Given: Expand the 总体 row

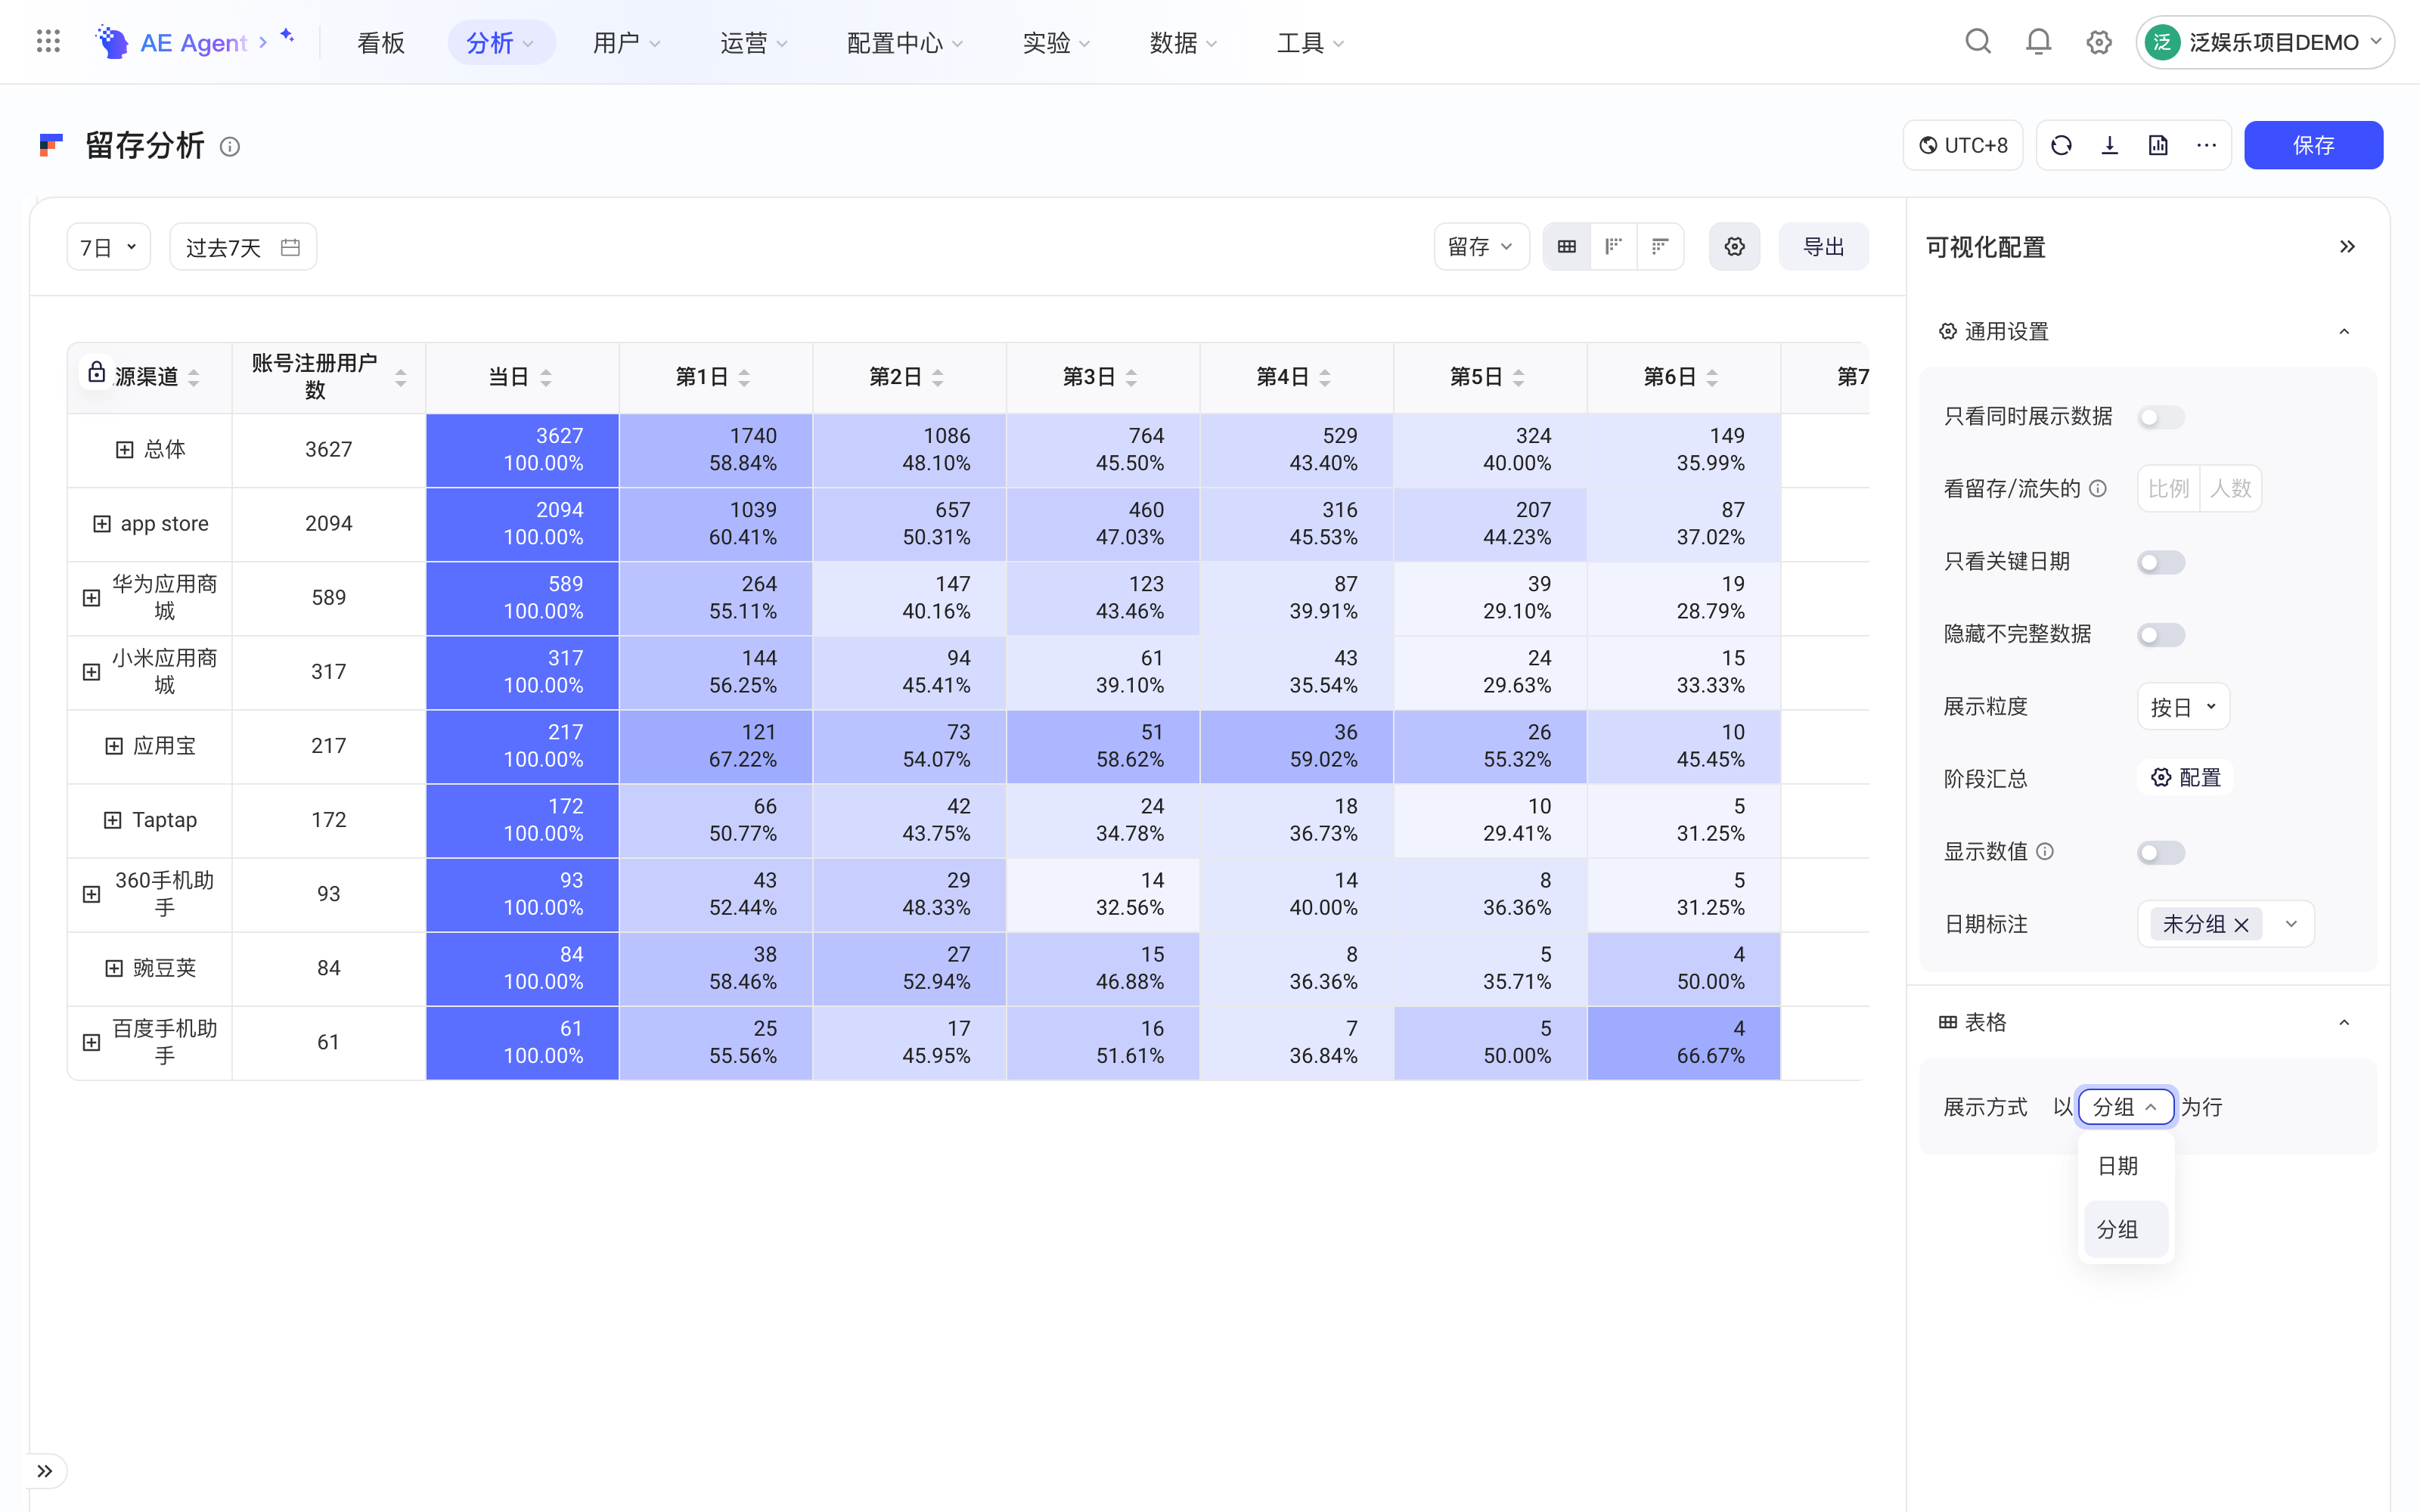Looking at the screenshot, I should tap(124, 450).
